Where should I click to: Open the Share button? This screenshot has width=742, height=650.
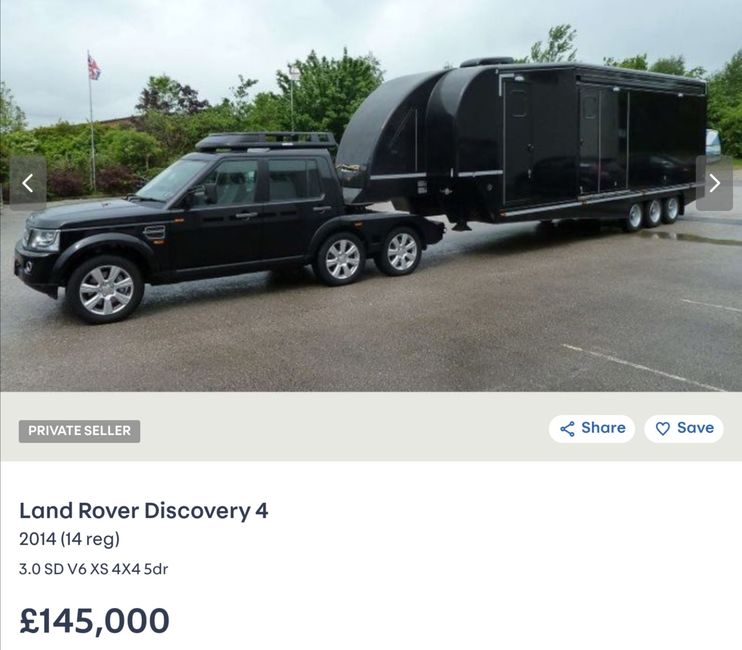[x=592, y=429]
